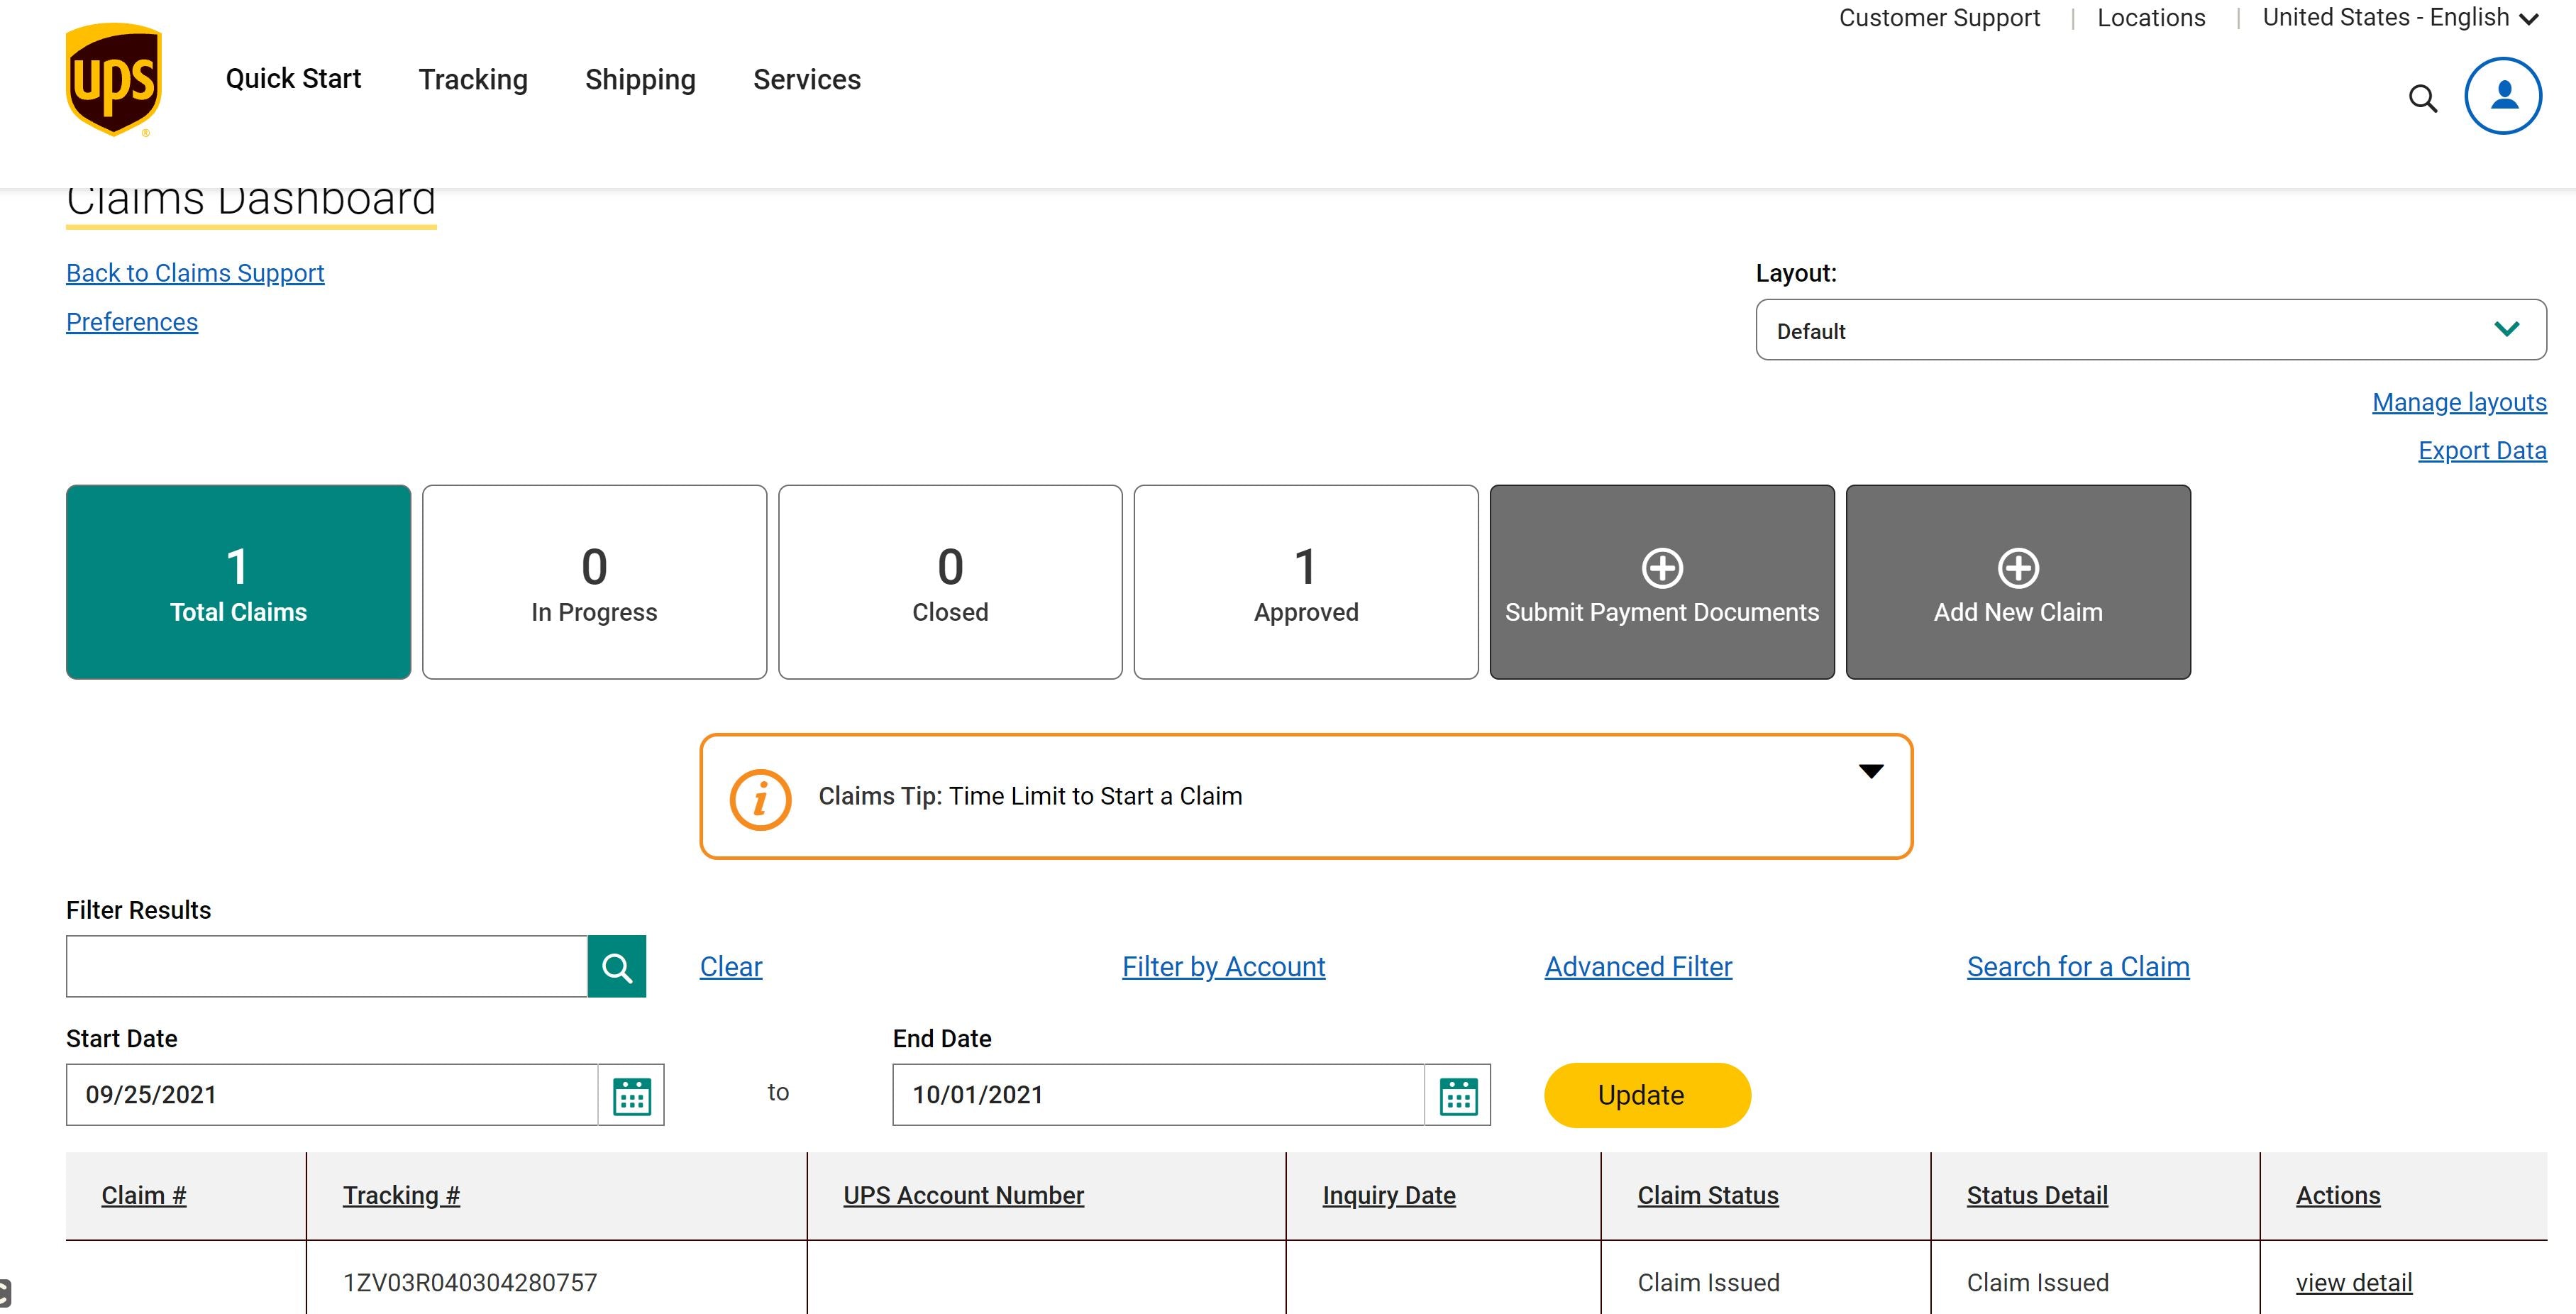2576x1314 pixels.
Task: Expand the Claims Tip panel
Action: click(x=1870, y=771)
